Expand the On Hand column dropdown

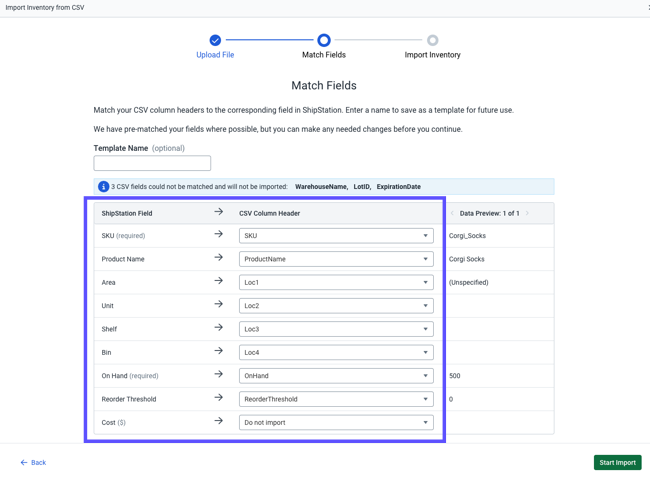(336, 376)
